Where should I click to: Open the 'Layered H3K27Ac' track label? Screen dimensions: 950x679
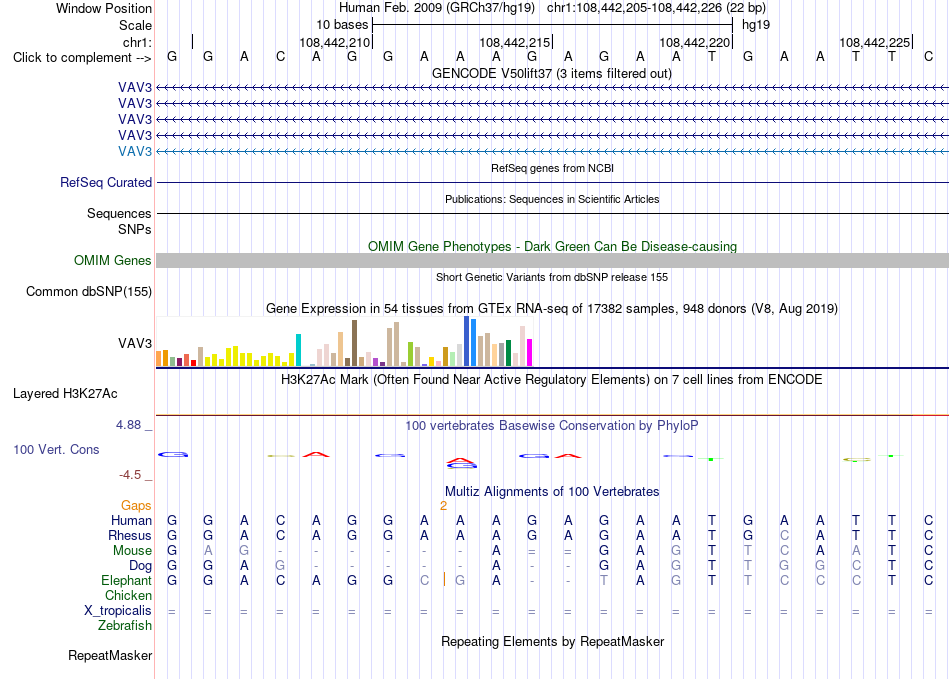(x=65, y=394)
